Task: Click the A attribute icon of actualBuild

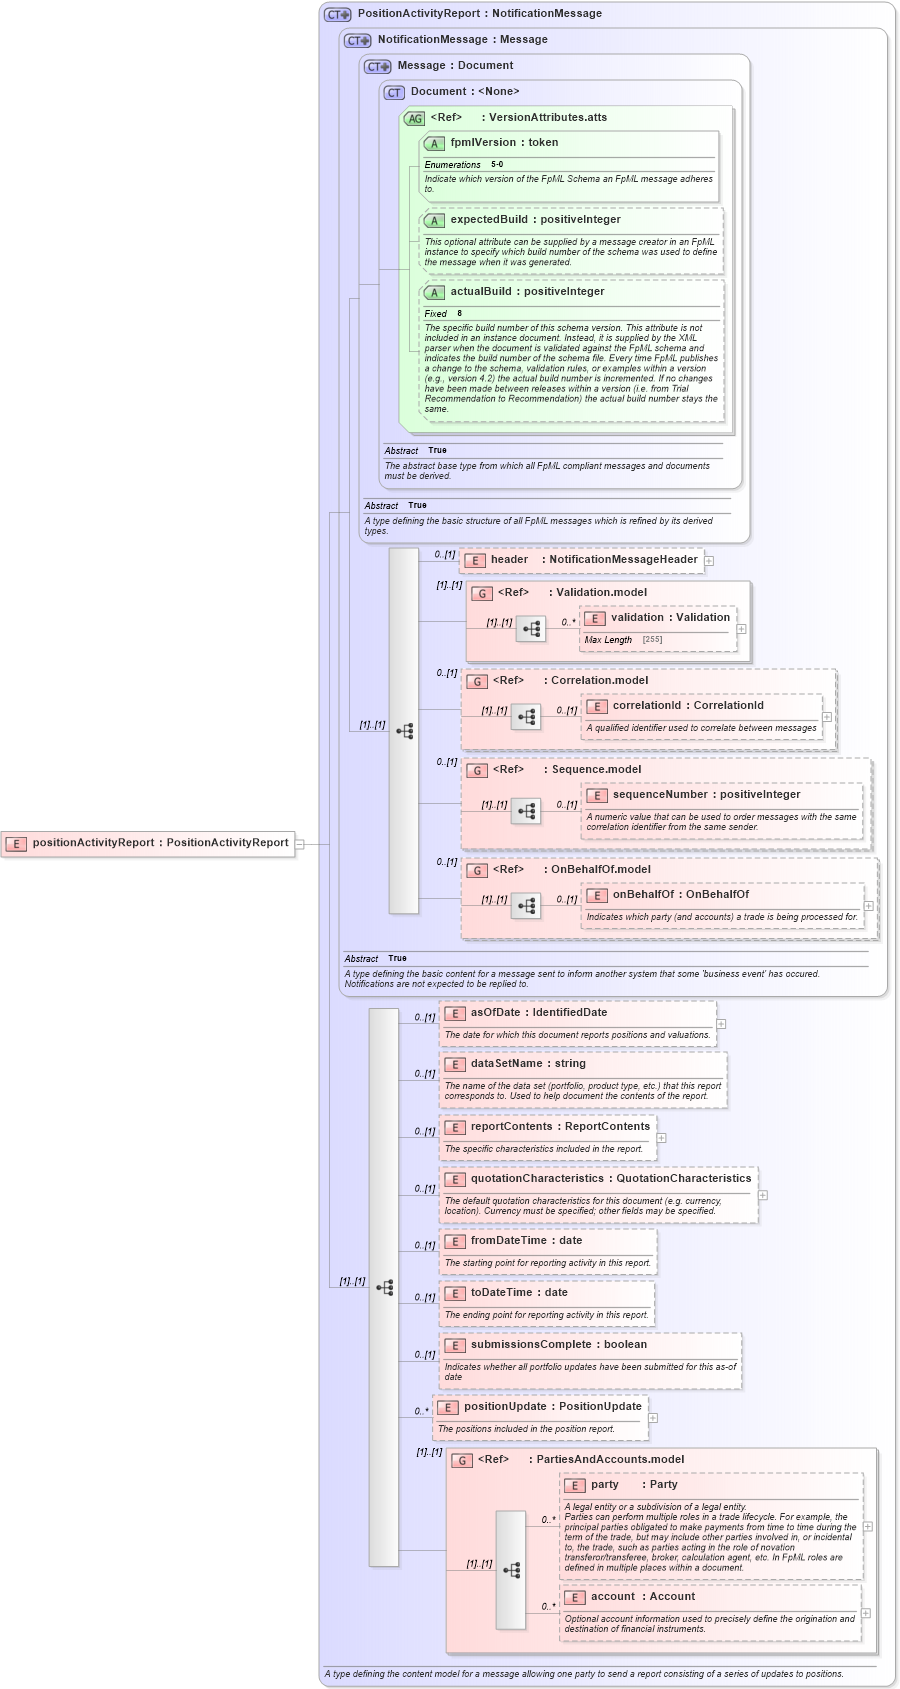Action: (x=434, y=292)
